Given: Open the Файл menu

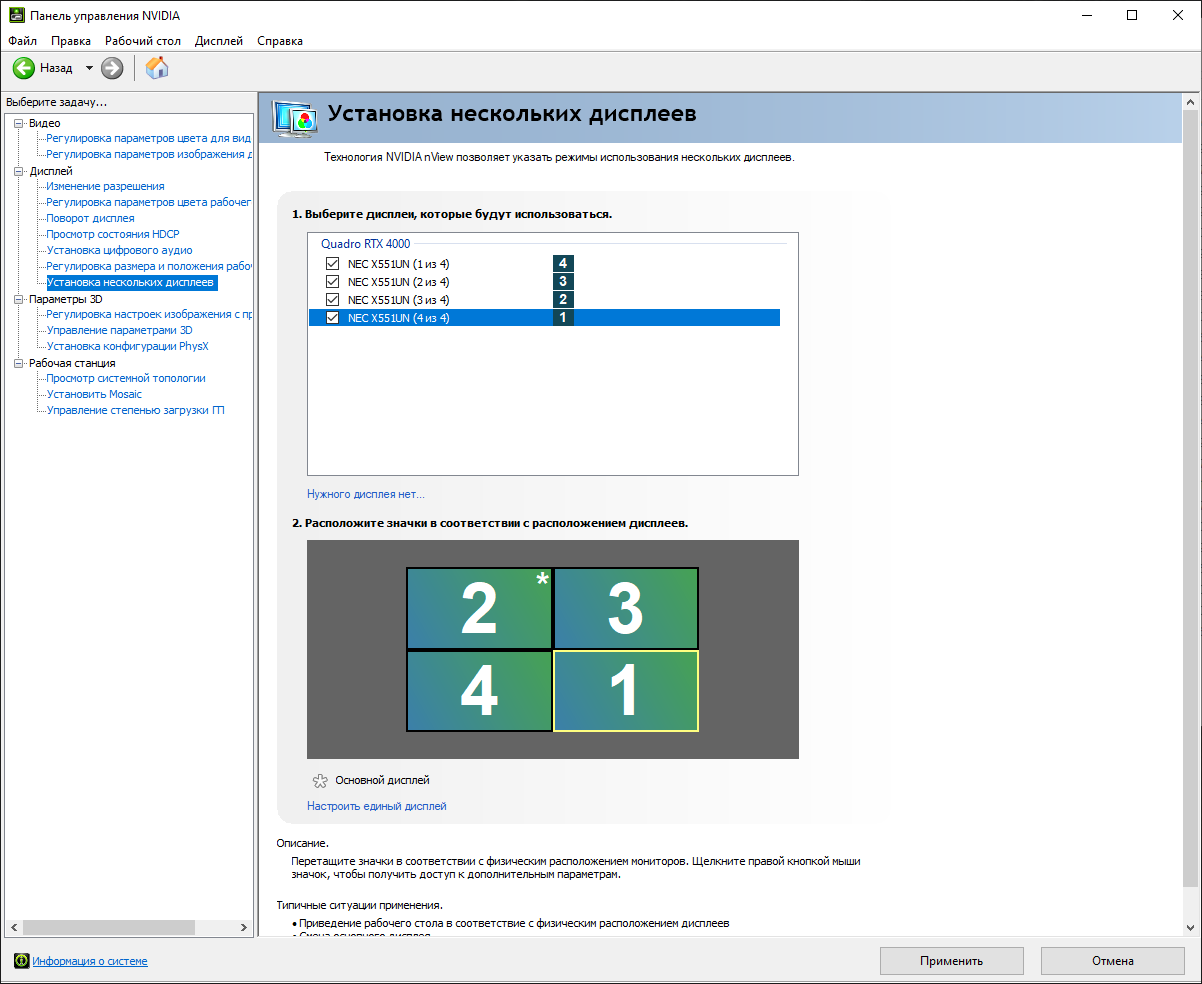Looking at the screenshot, I should pyautogui.click(x=22, y=41).
